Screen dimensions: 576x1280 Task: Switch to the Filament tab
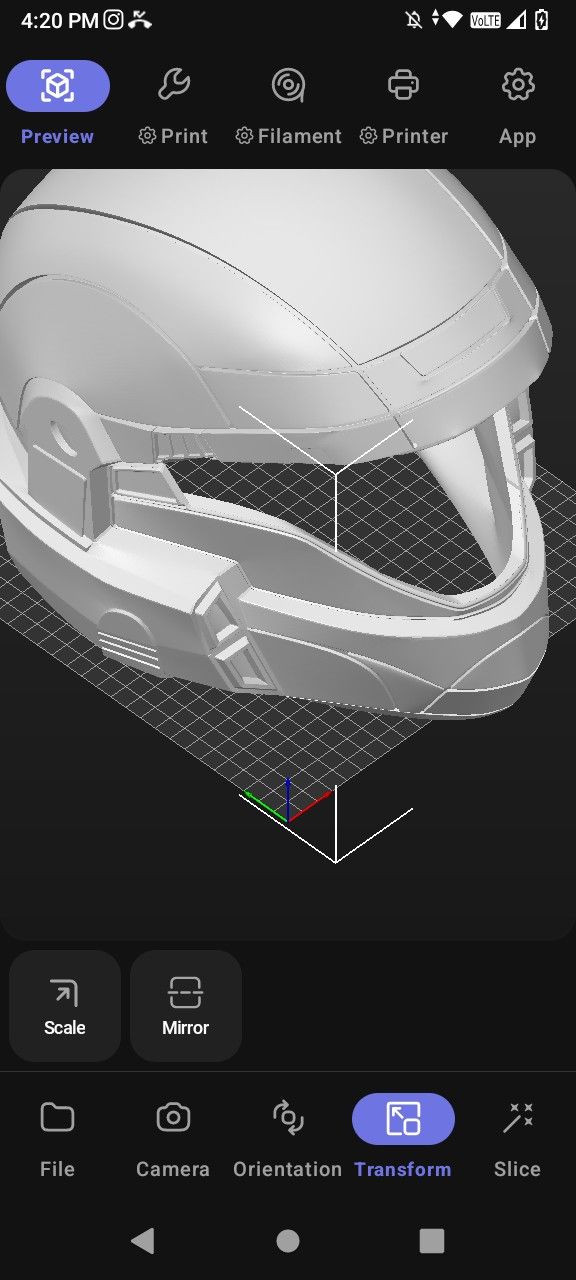coord(288,104)
